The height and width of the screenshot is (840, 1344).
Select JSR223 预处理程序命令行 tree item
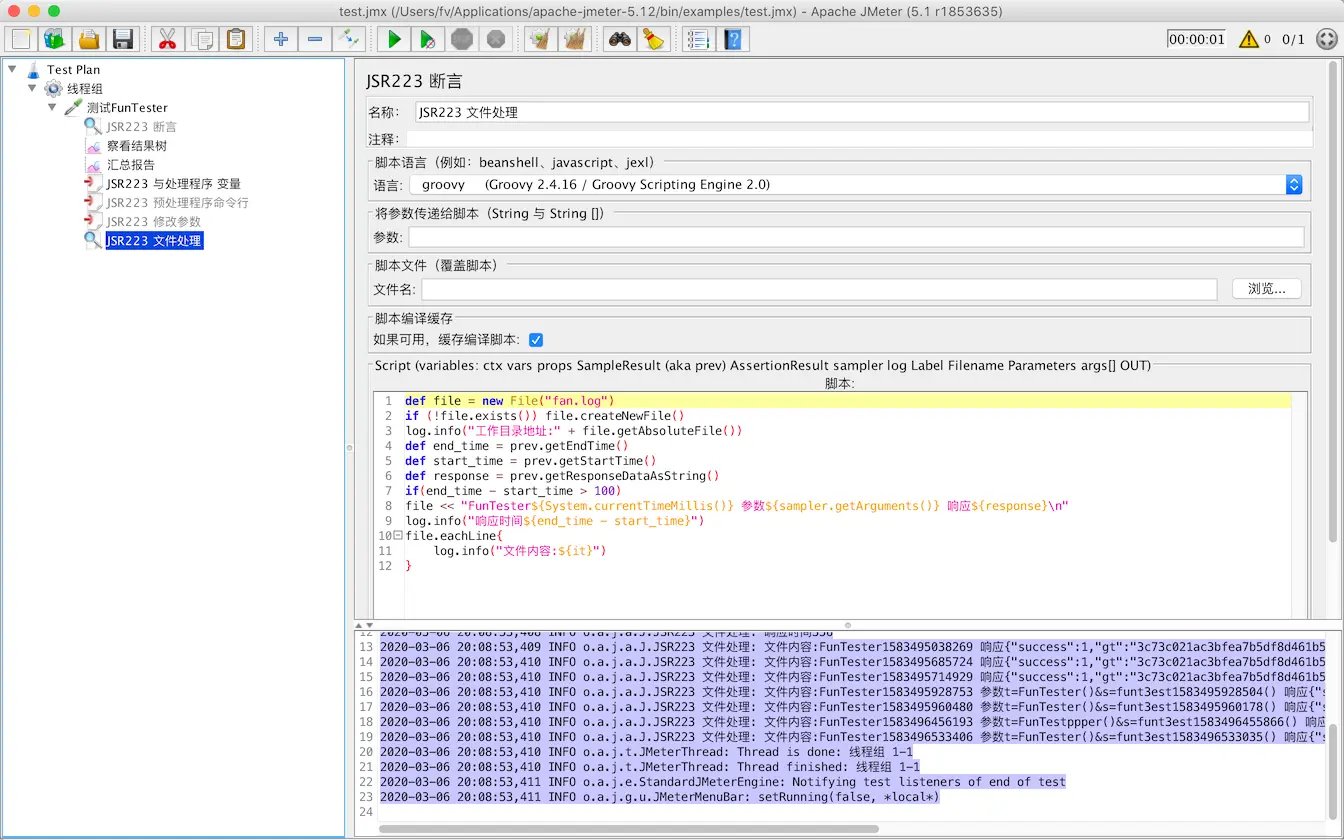(x=177, y=203)
